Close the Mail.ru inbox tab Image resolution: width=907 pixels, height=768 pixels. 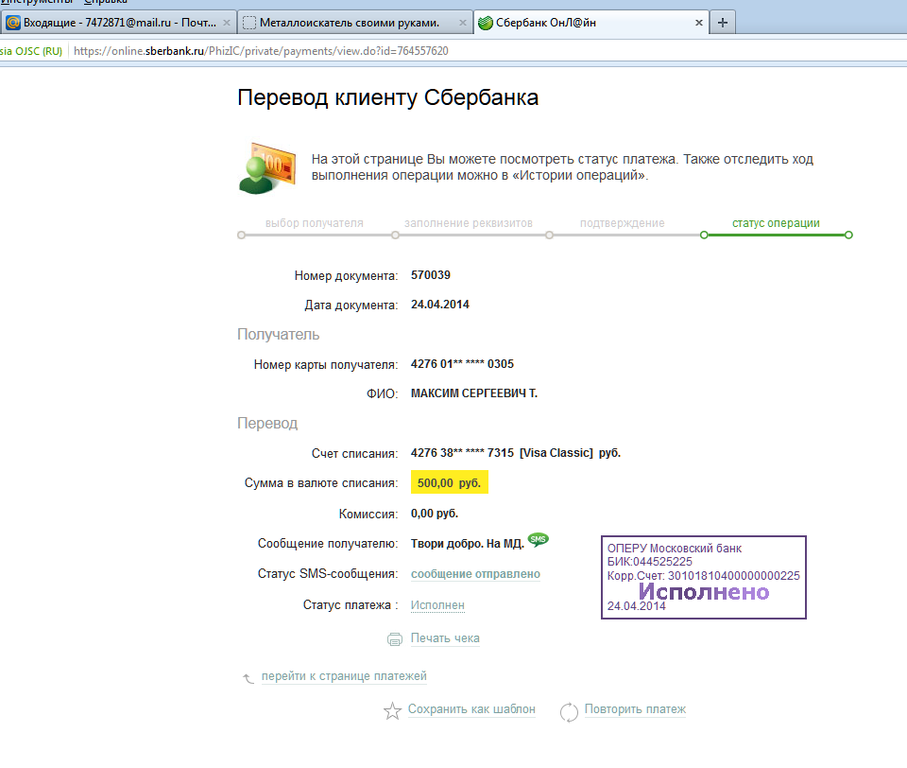click(226, 23)
